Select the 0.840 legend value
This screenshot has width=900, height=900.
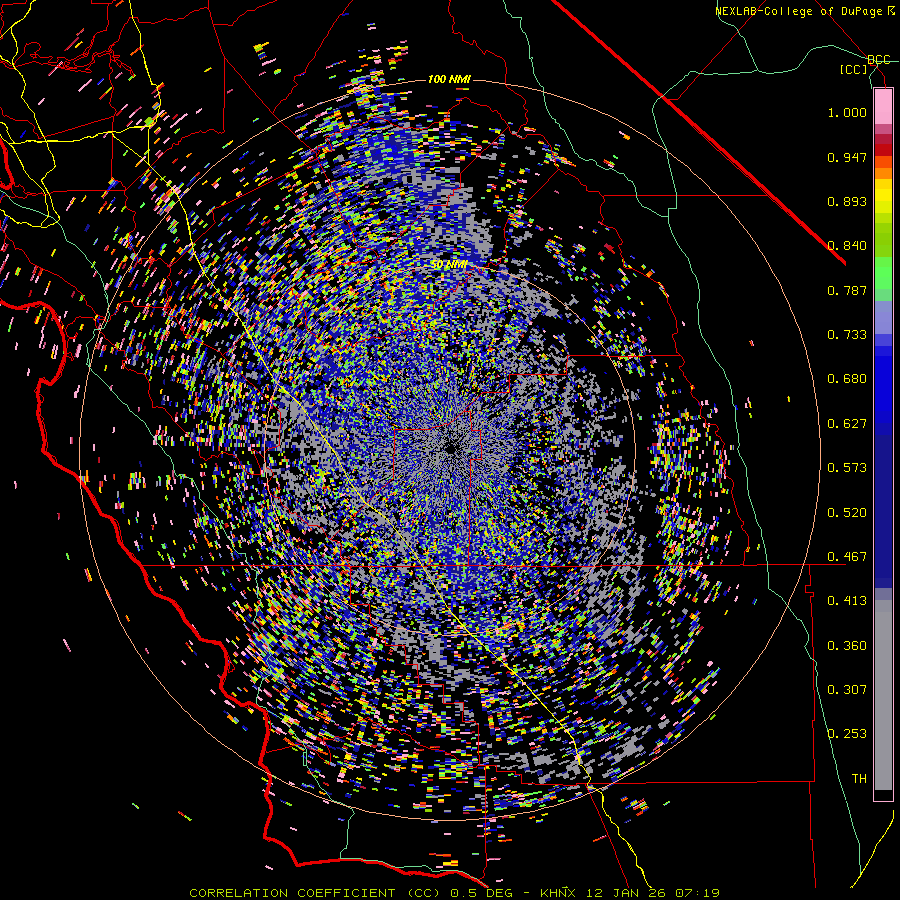[847, 246]
